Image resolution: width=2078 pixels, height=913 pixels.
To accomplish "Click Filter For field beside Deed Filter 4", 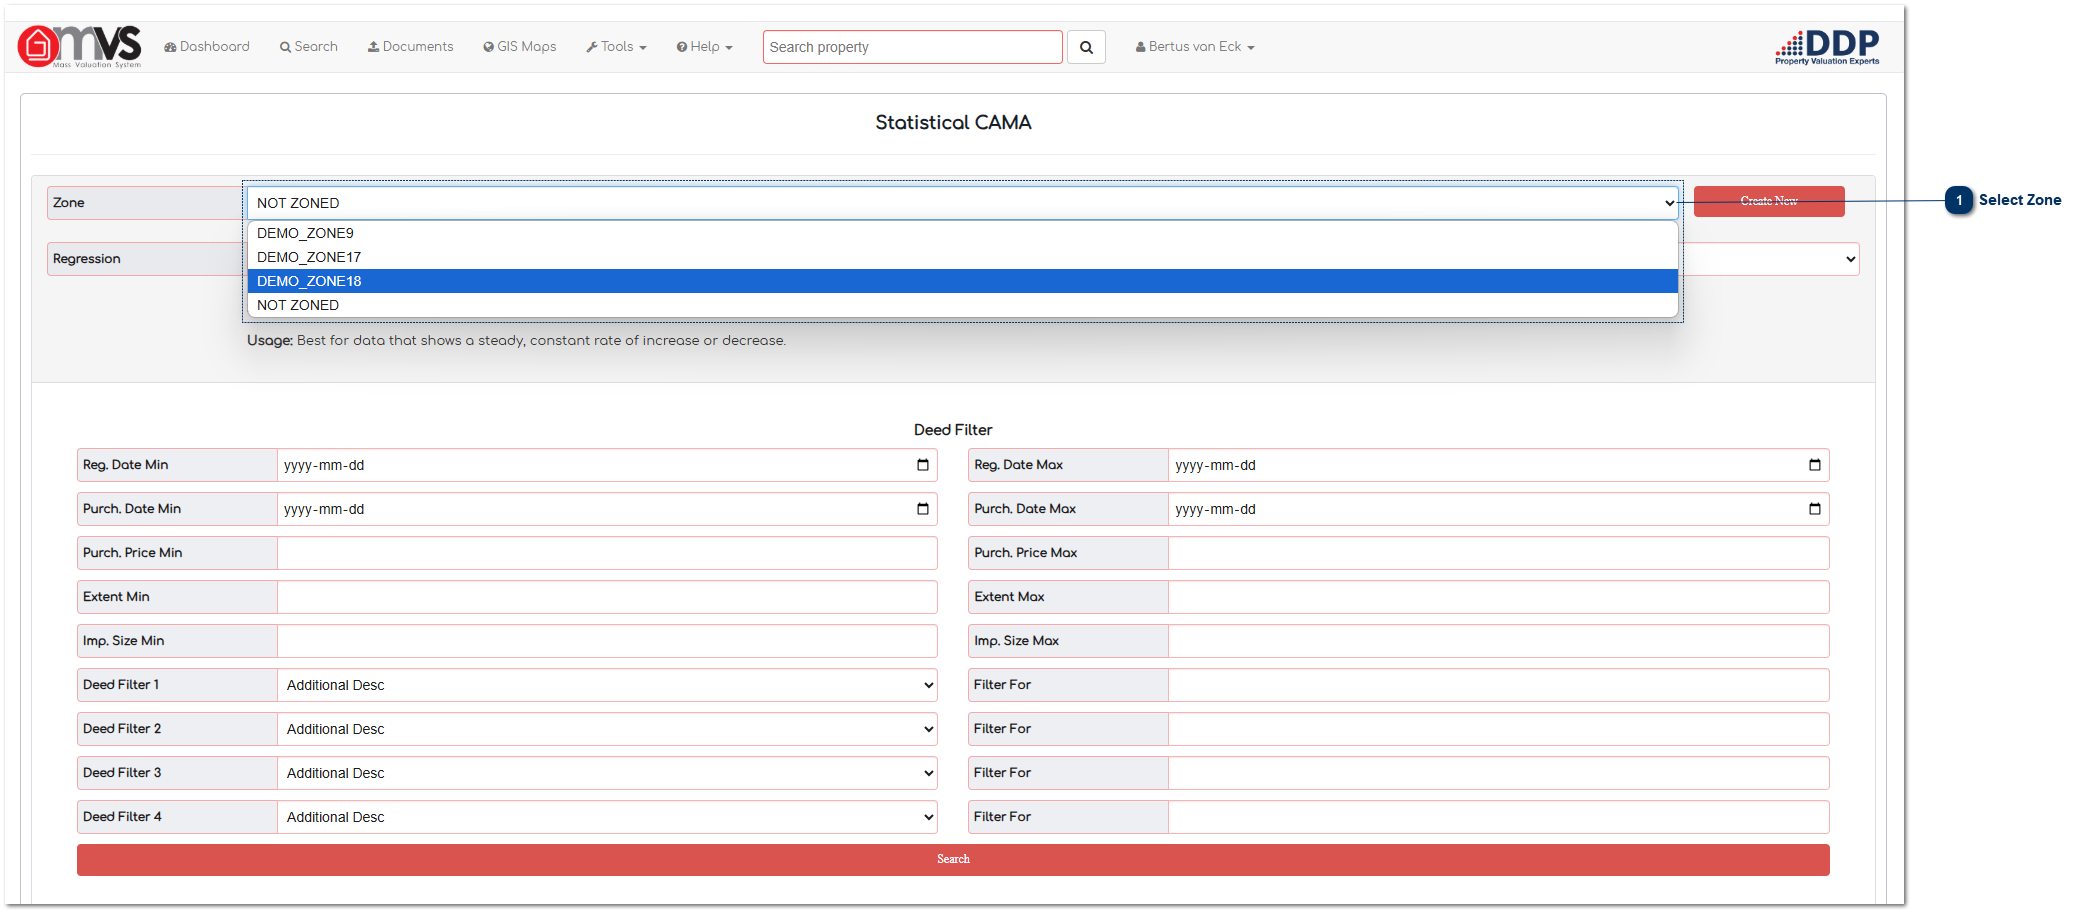I will pyautogui.click(x=1498, y=817).
